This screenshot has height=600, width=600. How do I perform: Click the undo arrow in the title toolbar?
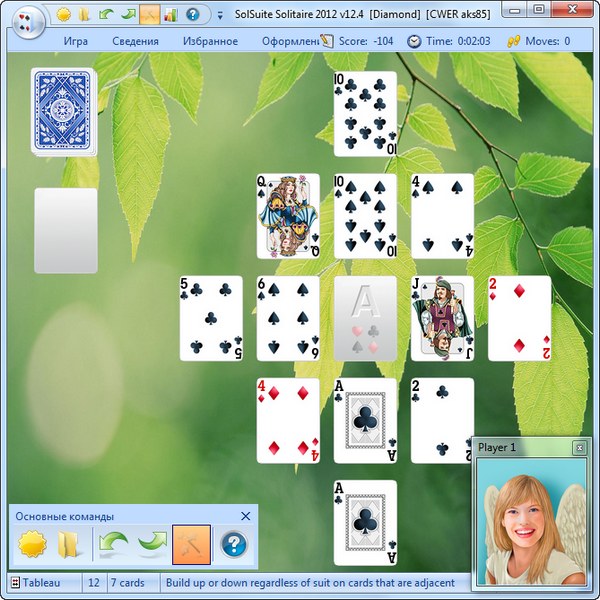106,14
